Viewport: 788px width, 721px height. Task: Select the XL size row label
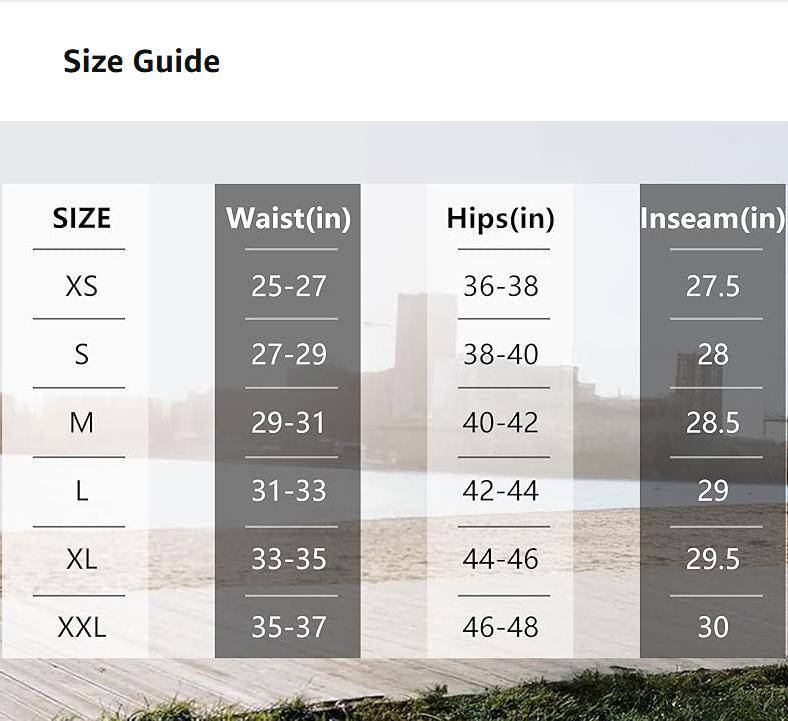[81, 558]
